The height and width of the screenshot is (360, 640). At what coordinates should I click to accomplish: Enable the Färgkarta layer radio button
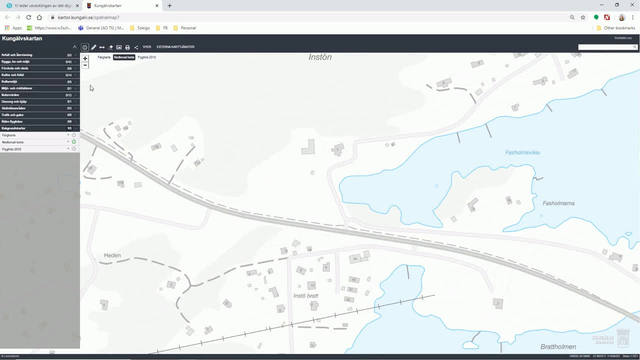coord(74,135)
